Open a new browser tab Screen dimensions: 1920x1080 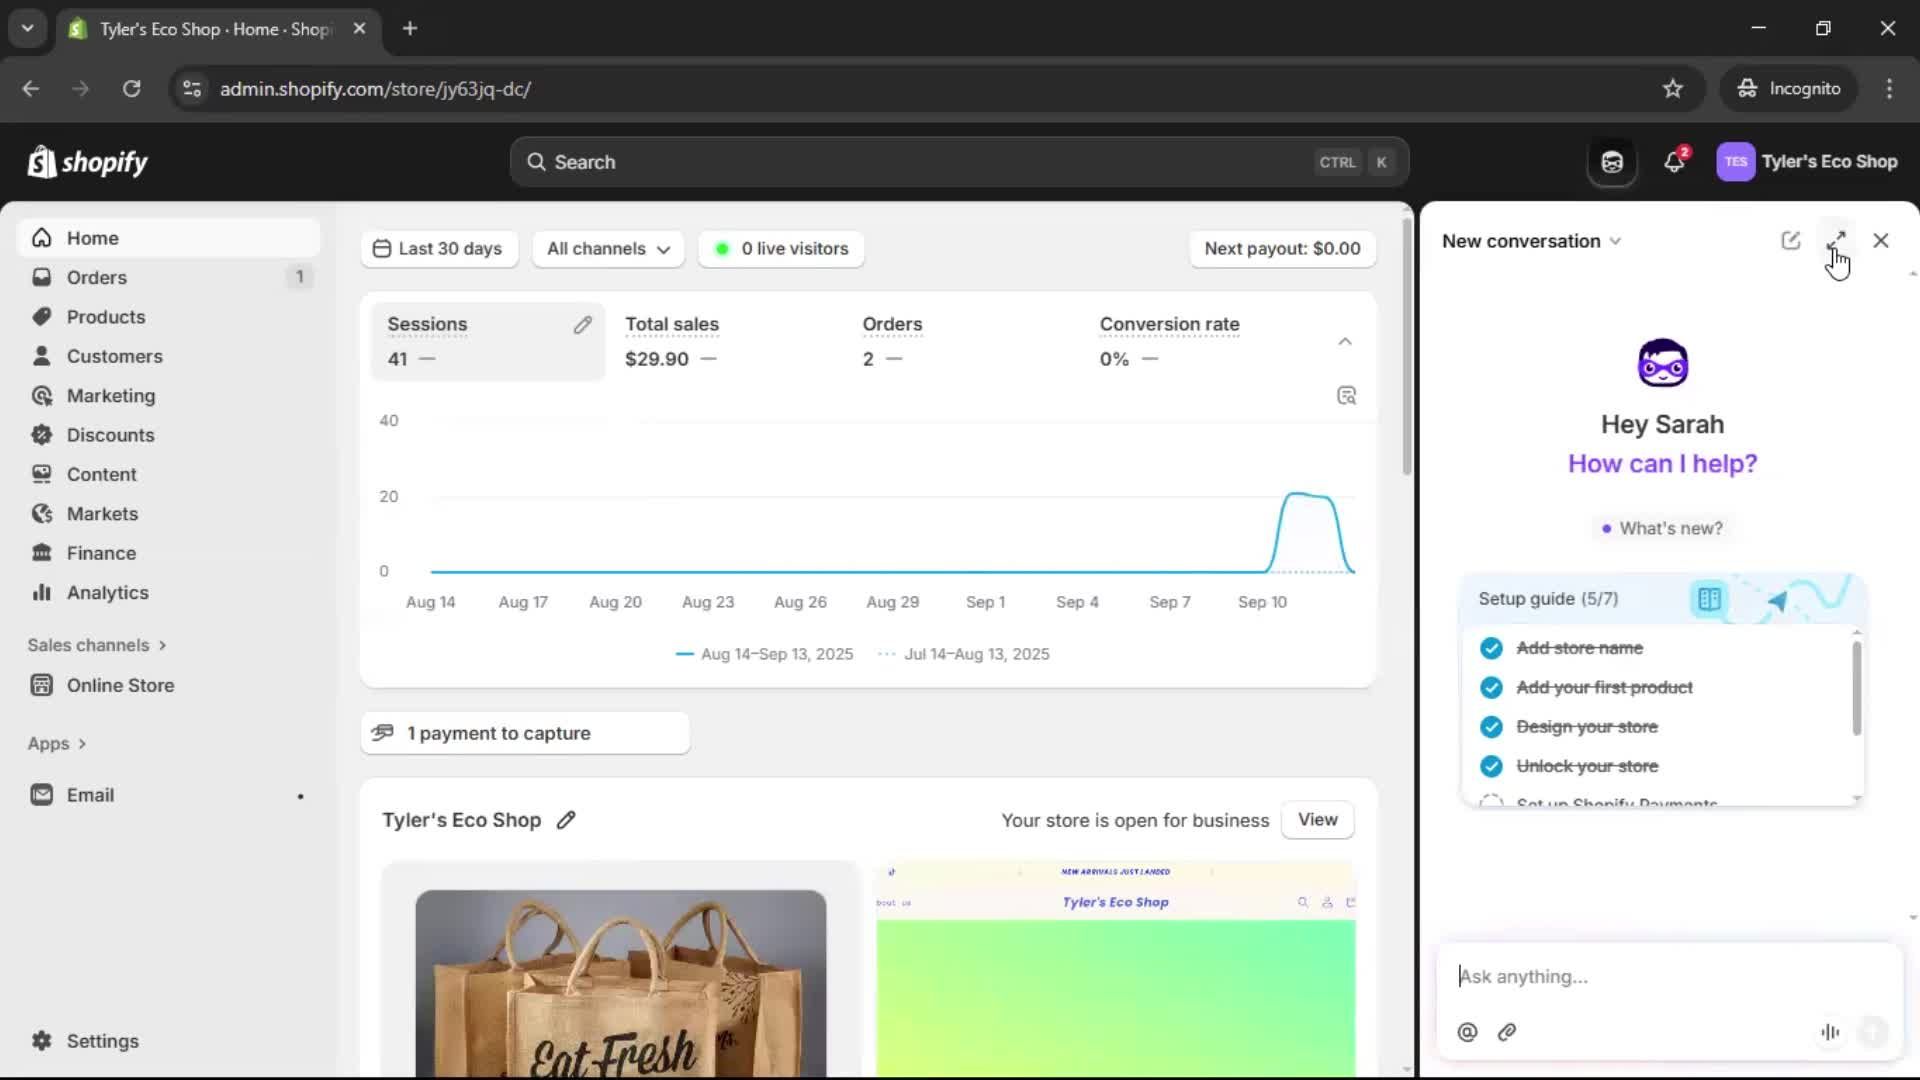click(x=410, y=29)
